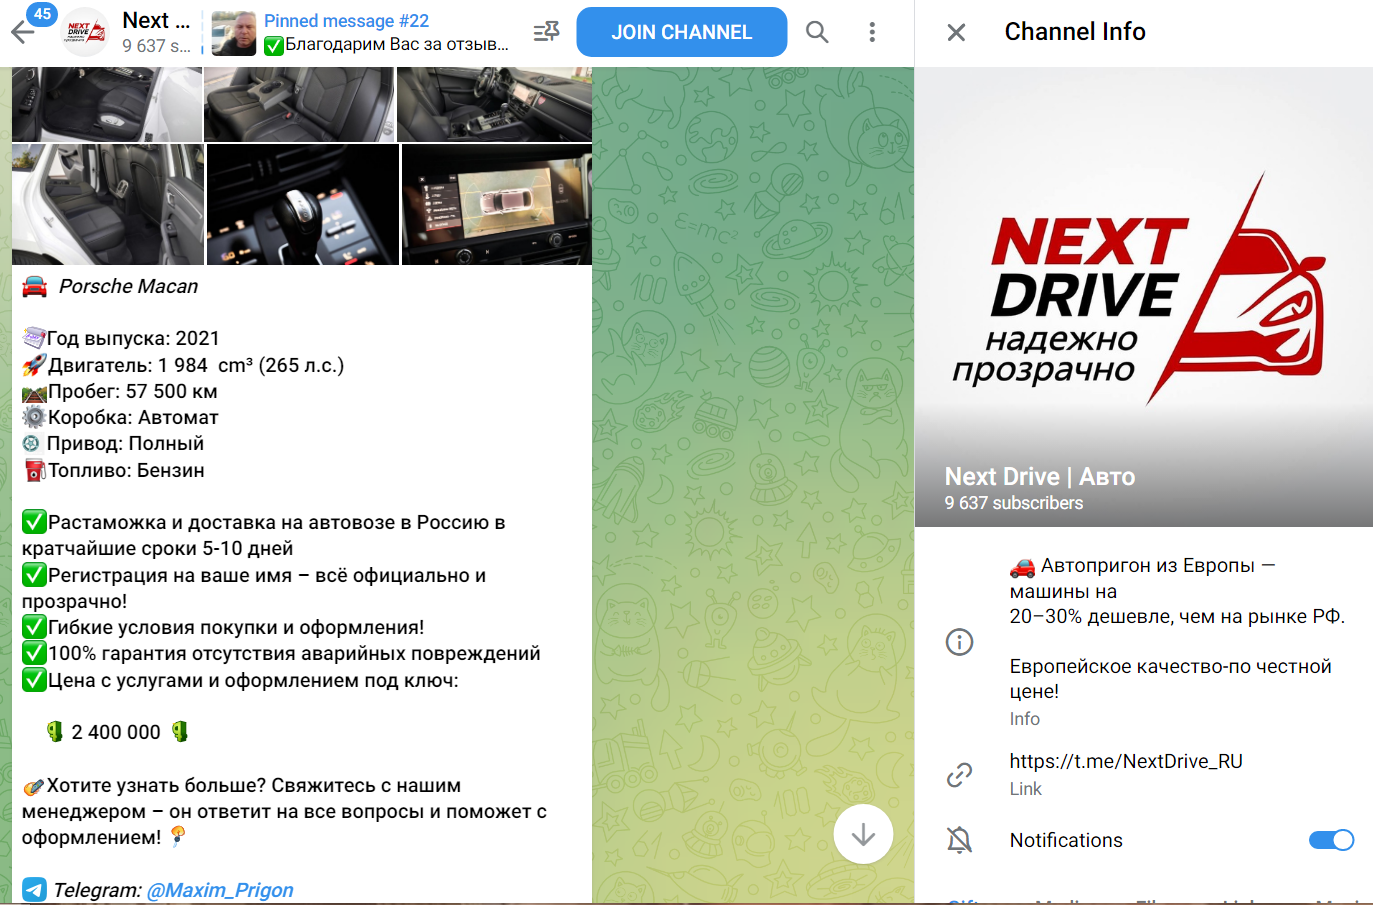
Task: Open the gear shifter photo
Action: tap(302, 204)
